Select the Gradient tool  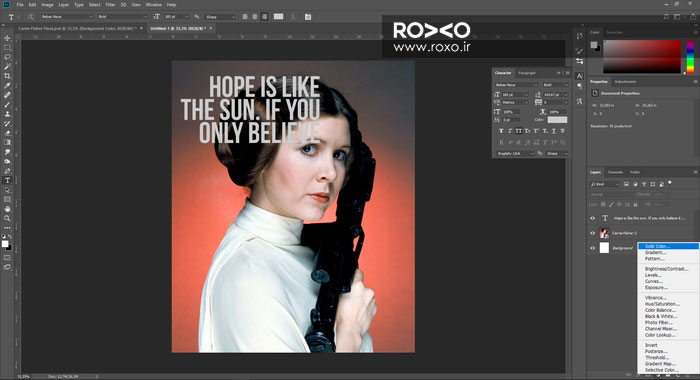click(7, 142)
